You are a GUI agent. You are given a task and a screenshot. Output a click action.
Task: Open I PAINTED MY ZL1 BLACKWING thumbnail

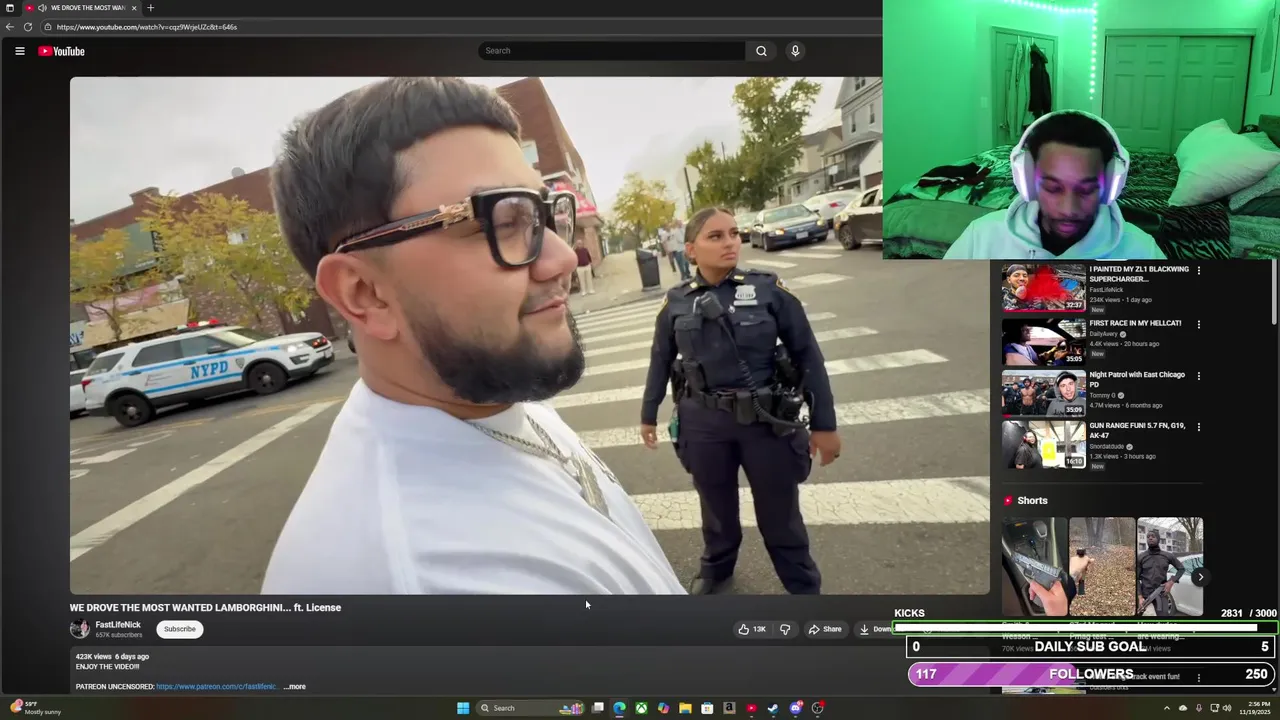1044,288
